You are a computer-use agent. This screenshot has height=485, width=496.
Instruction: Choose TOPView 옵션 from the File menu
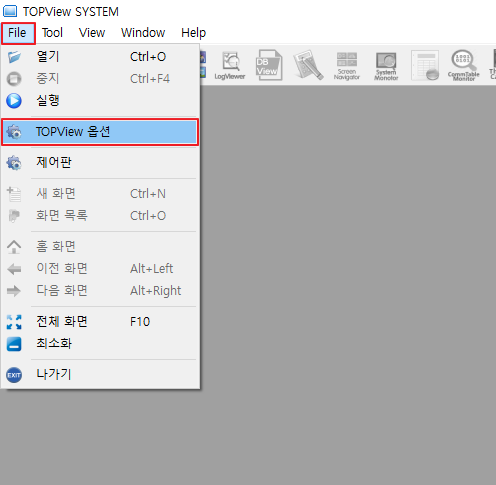tap(100, 132)
